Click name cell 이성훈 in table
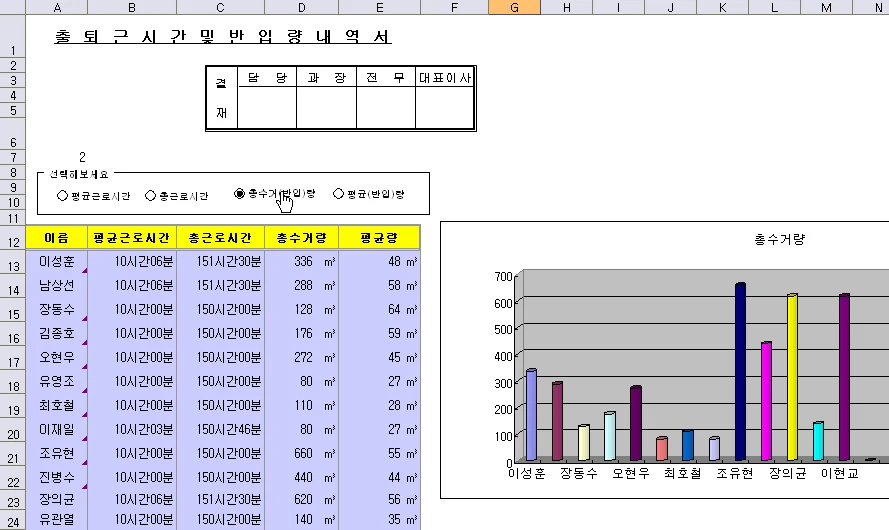 (x=57, y=261)
